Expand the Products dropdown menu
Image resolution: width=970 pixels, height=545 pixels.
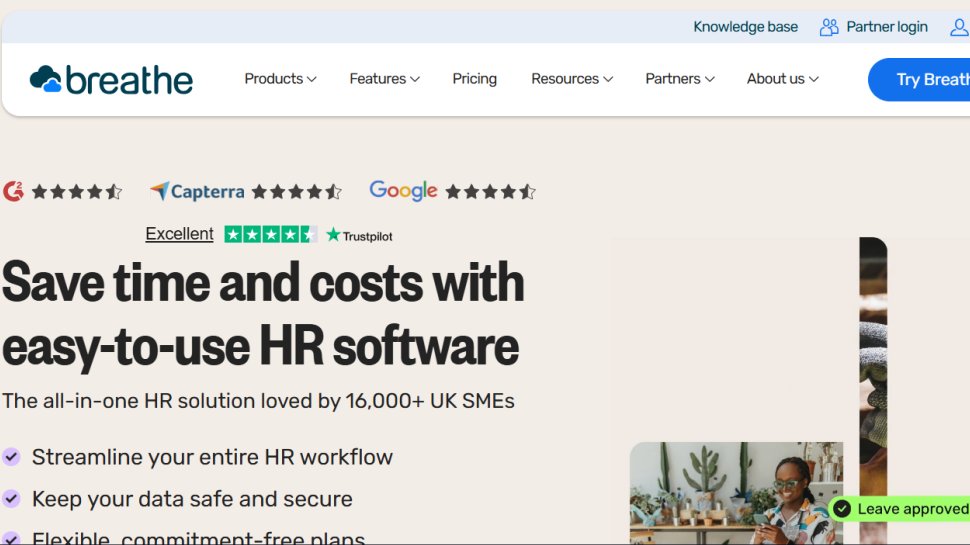pos(280,79)
